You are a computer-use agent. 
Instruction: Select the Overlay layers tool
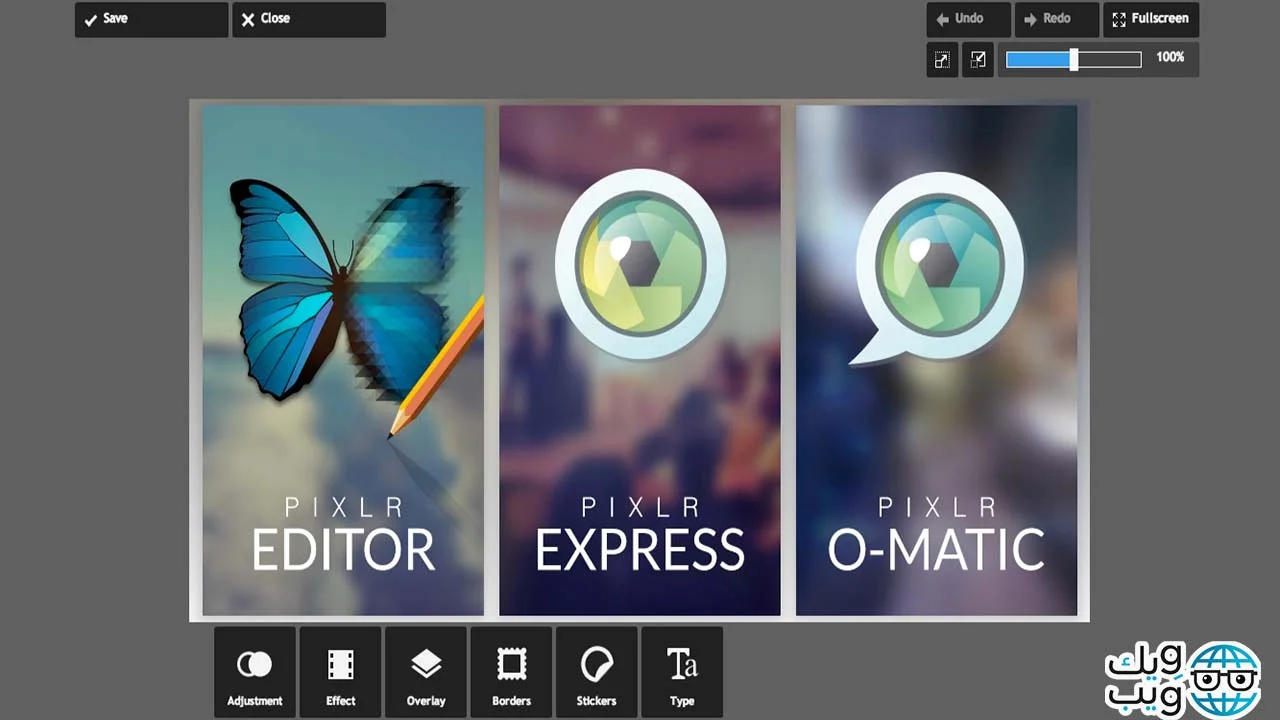[426, 672]
